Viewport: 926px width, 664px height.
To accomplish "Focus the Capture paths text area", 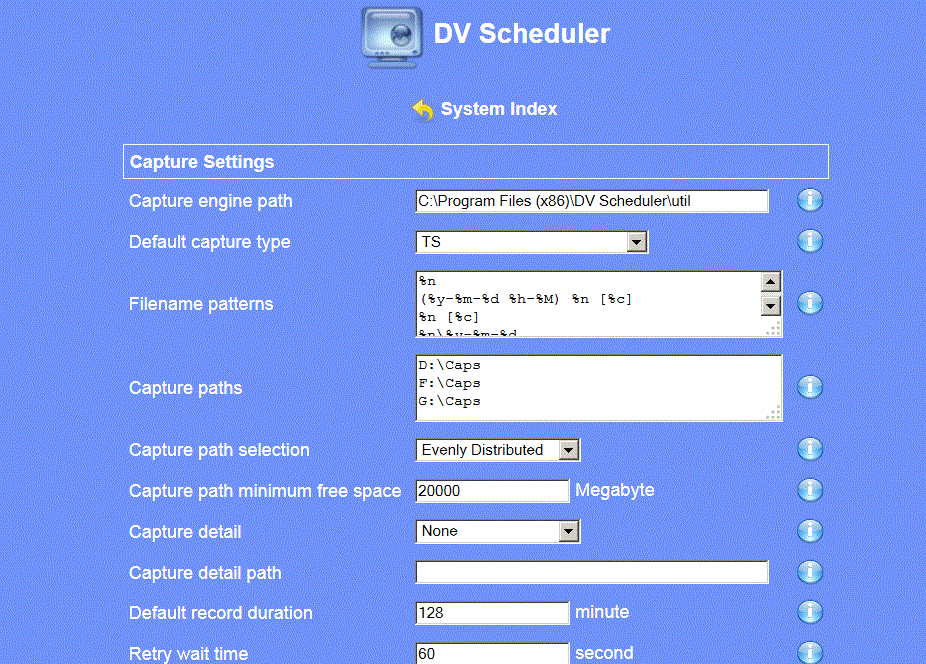I will (590, 388).
